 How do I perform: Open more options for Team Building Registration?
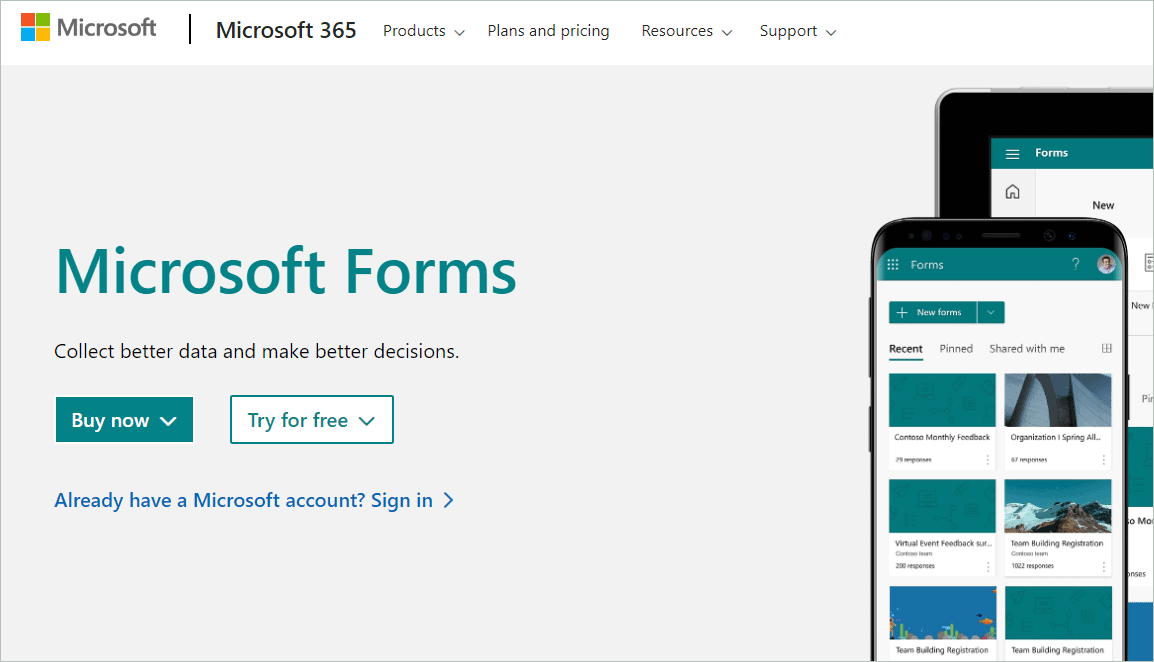click(x=1104, y=567)
